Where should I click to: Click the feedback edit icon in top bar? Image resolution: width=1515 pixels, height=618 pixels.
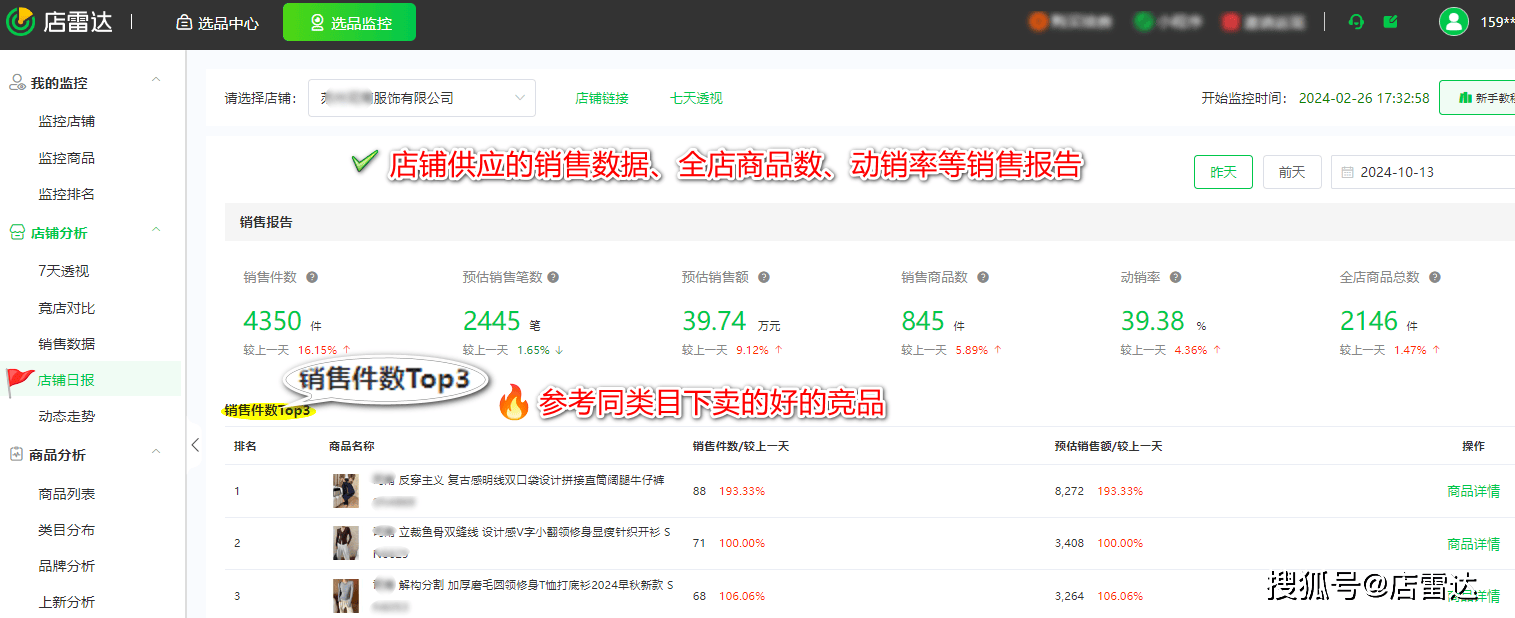pyautogui.click(x=1391, y=21)
